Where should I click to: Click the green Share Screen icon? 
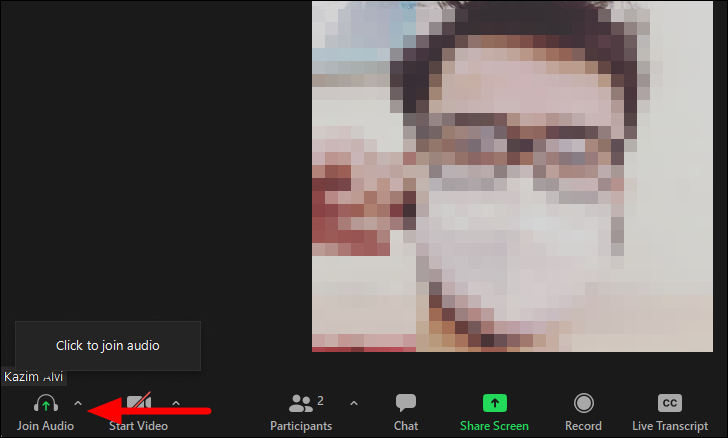[494, 403]
